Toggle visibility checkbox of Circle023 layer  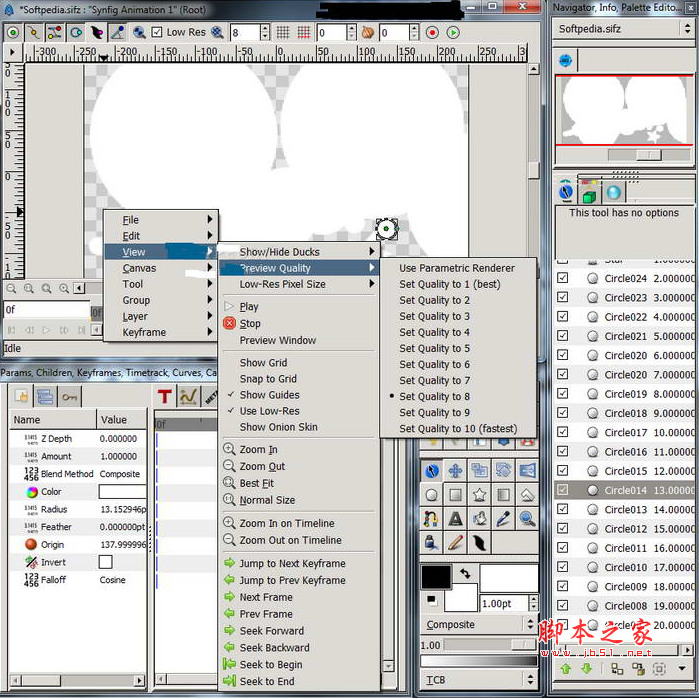tap(563, 297)
